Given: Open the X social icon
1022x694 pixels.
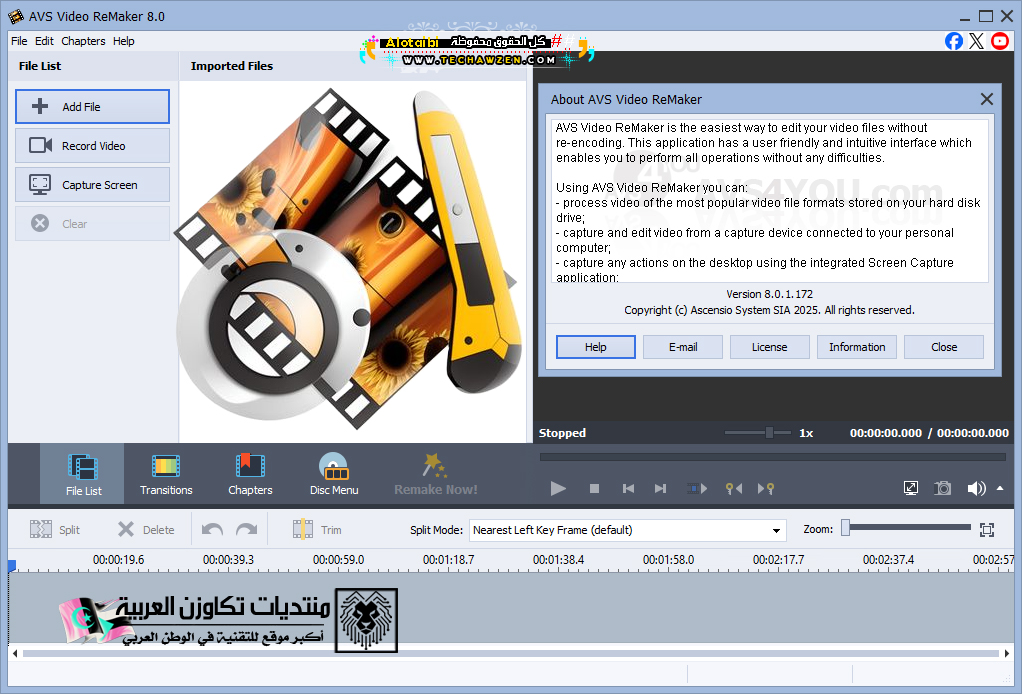Looking at the screenshot, I should coord(976,41).
